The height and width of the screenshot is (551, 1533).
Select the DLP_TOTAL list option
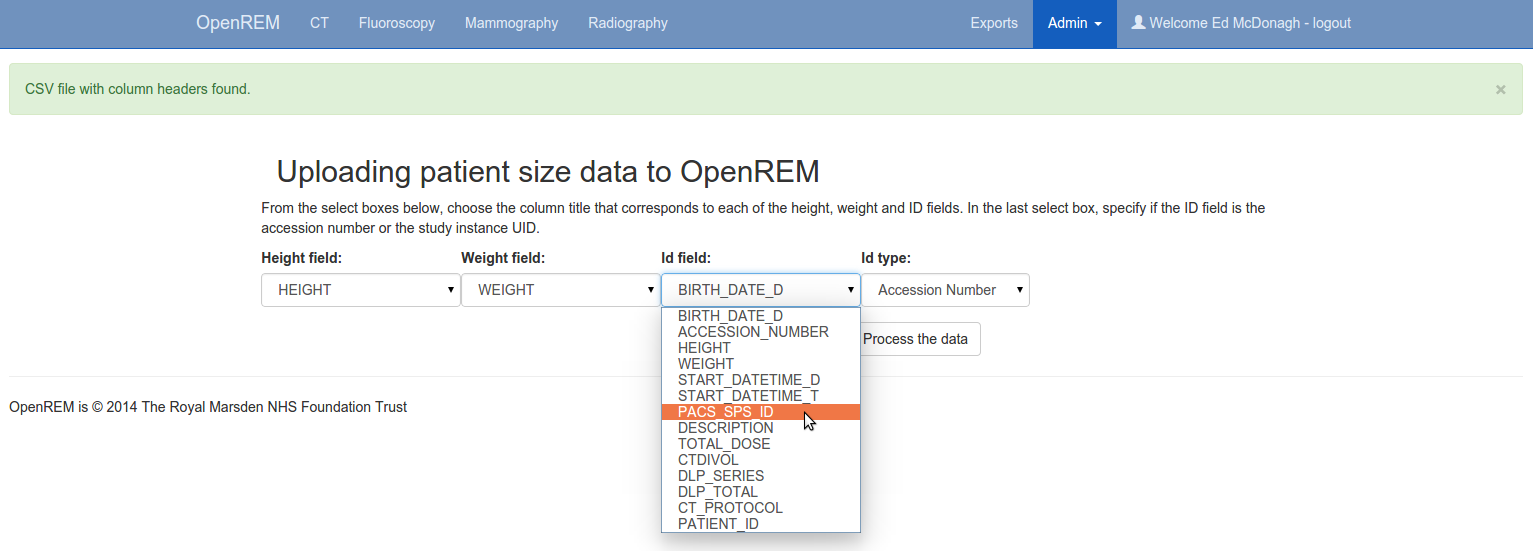point(717,492)
